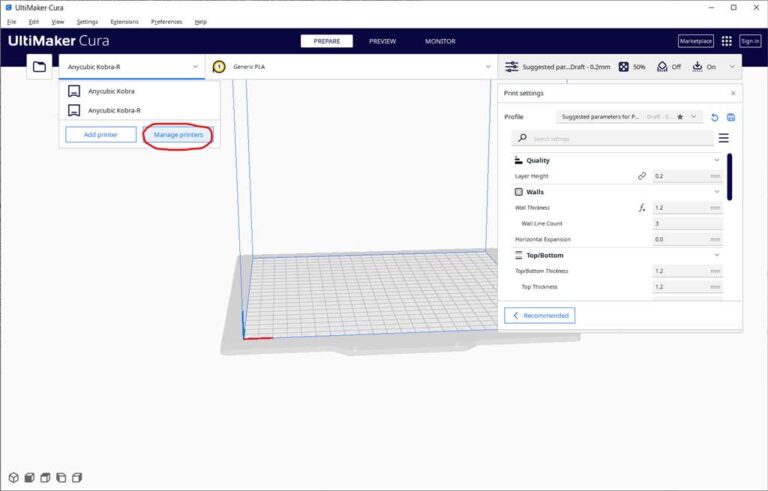The image size is (768, 491).
Task: Click the Add printer button
Action: coord(101,135)
